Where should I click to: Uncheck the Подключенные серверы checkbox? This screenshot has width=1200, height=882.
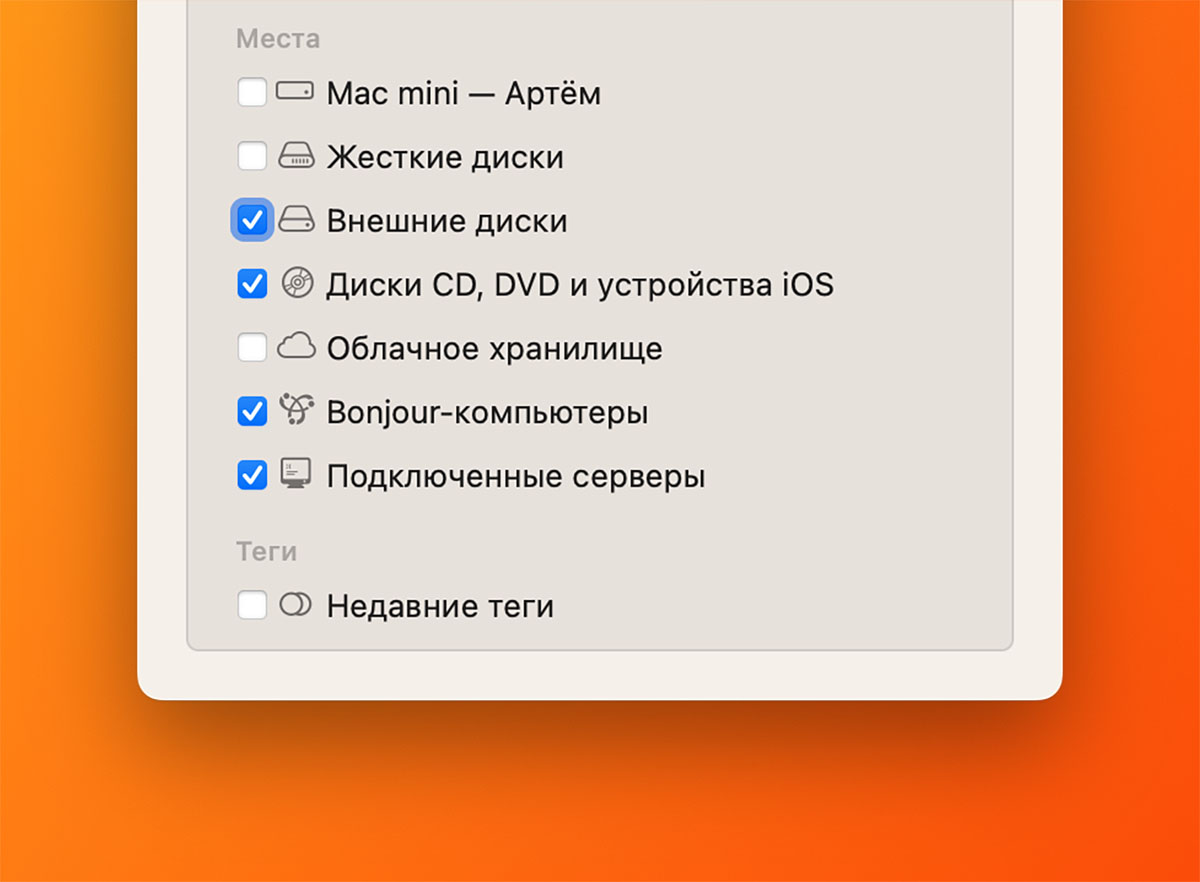[x=252, y=475]
